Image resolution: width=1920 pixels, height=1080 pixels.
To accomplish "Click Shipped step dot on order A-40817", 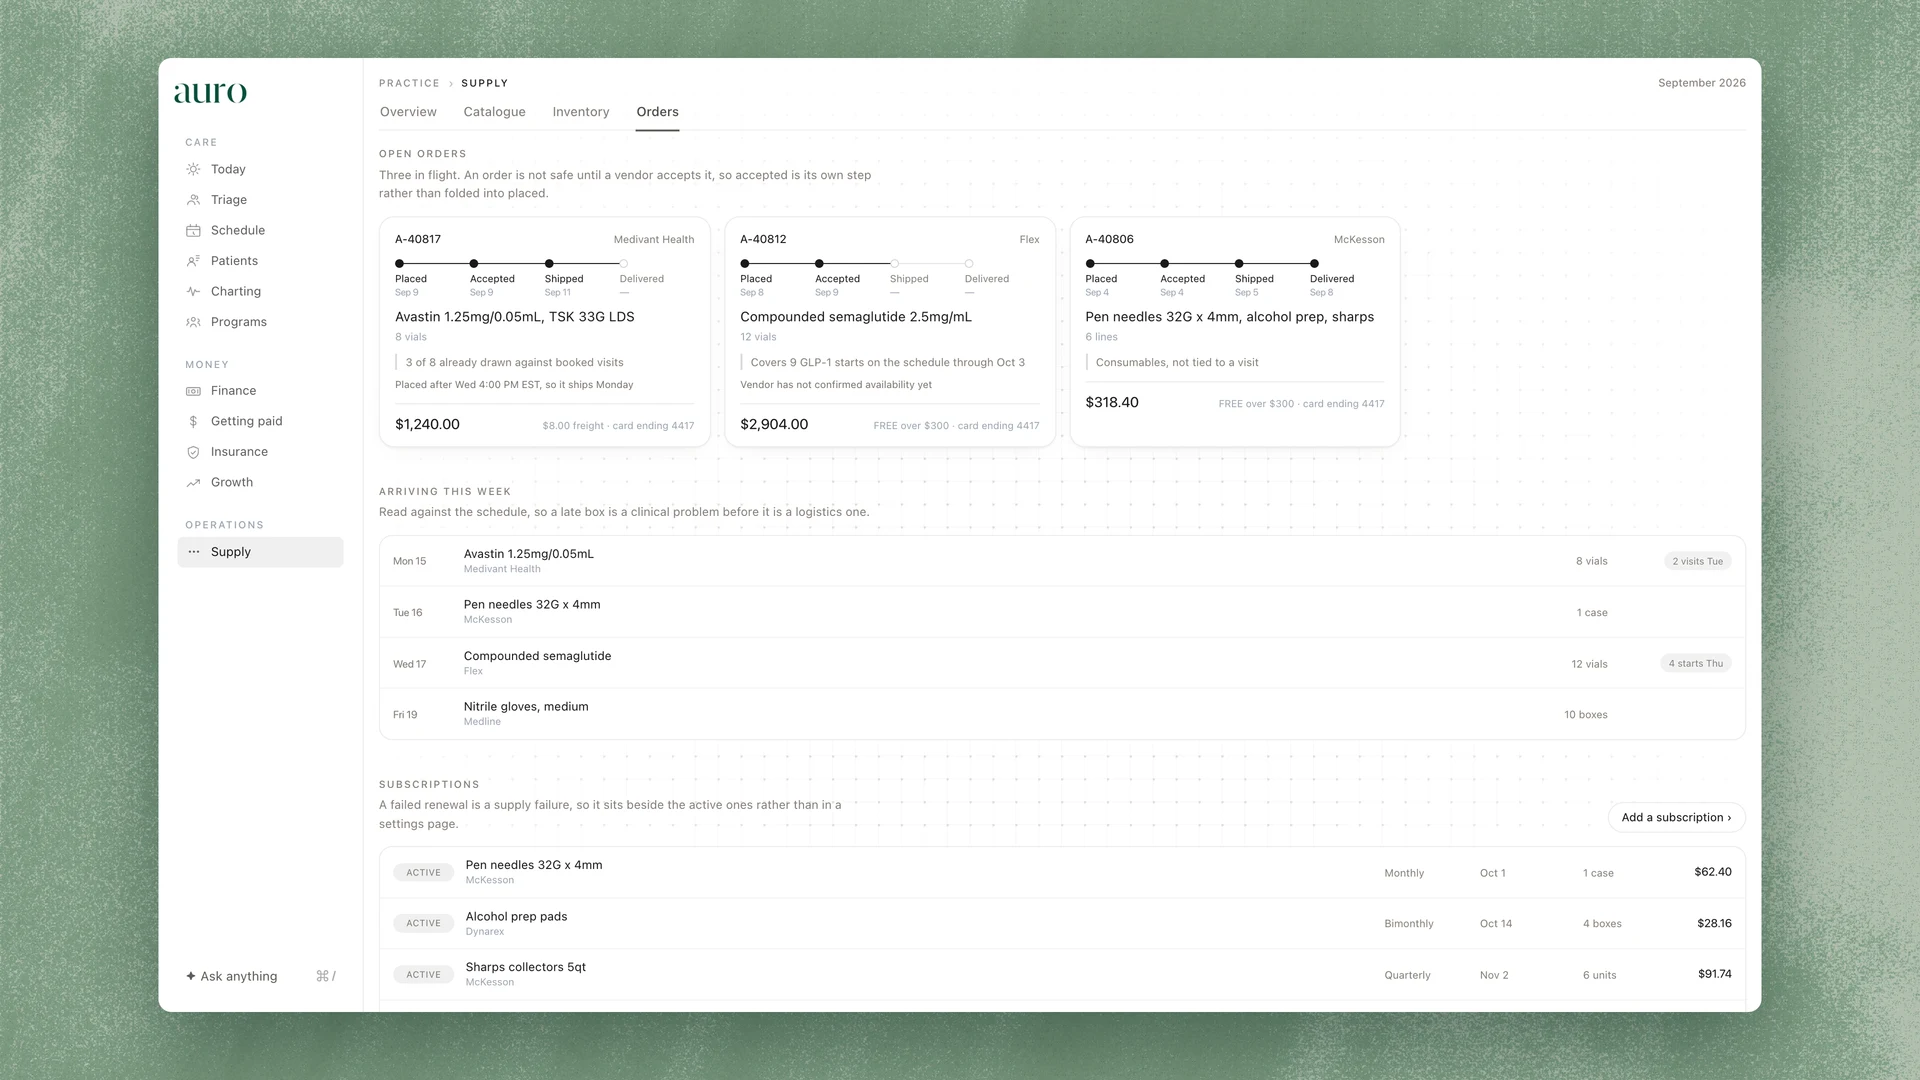I will tap(549, 264).
